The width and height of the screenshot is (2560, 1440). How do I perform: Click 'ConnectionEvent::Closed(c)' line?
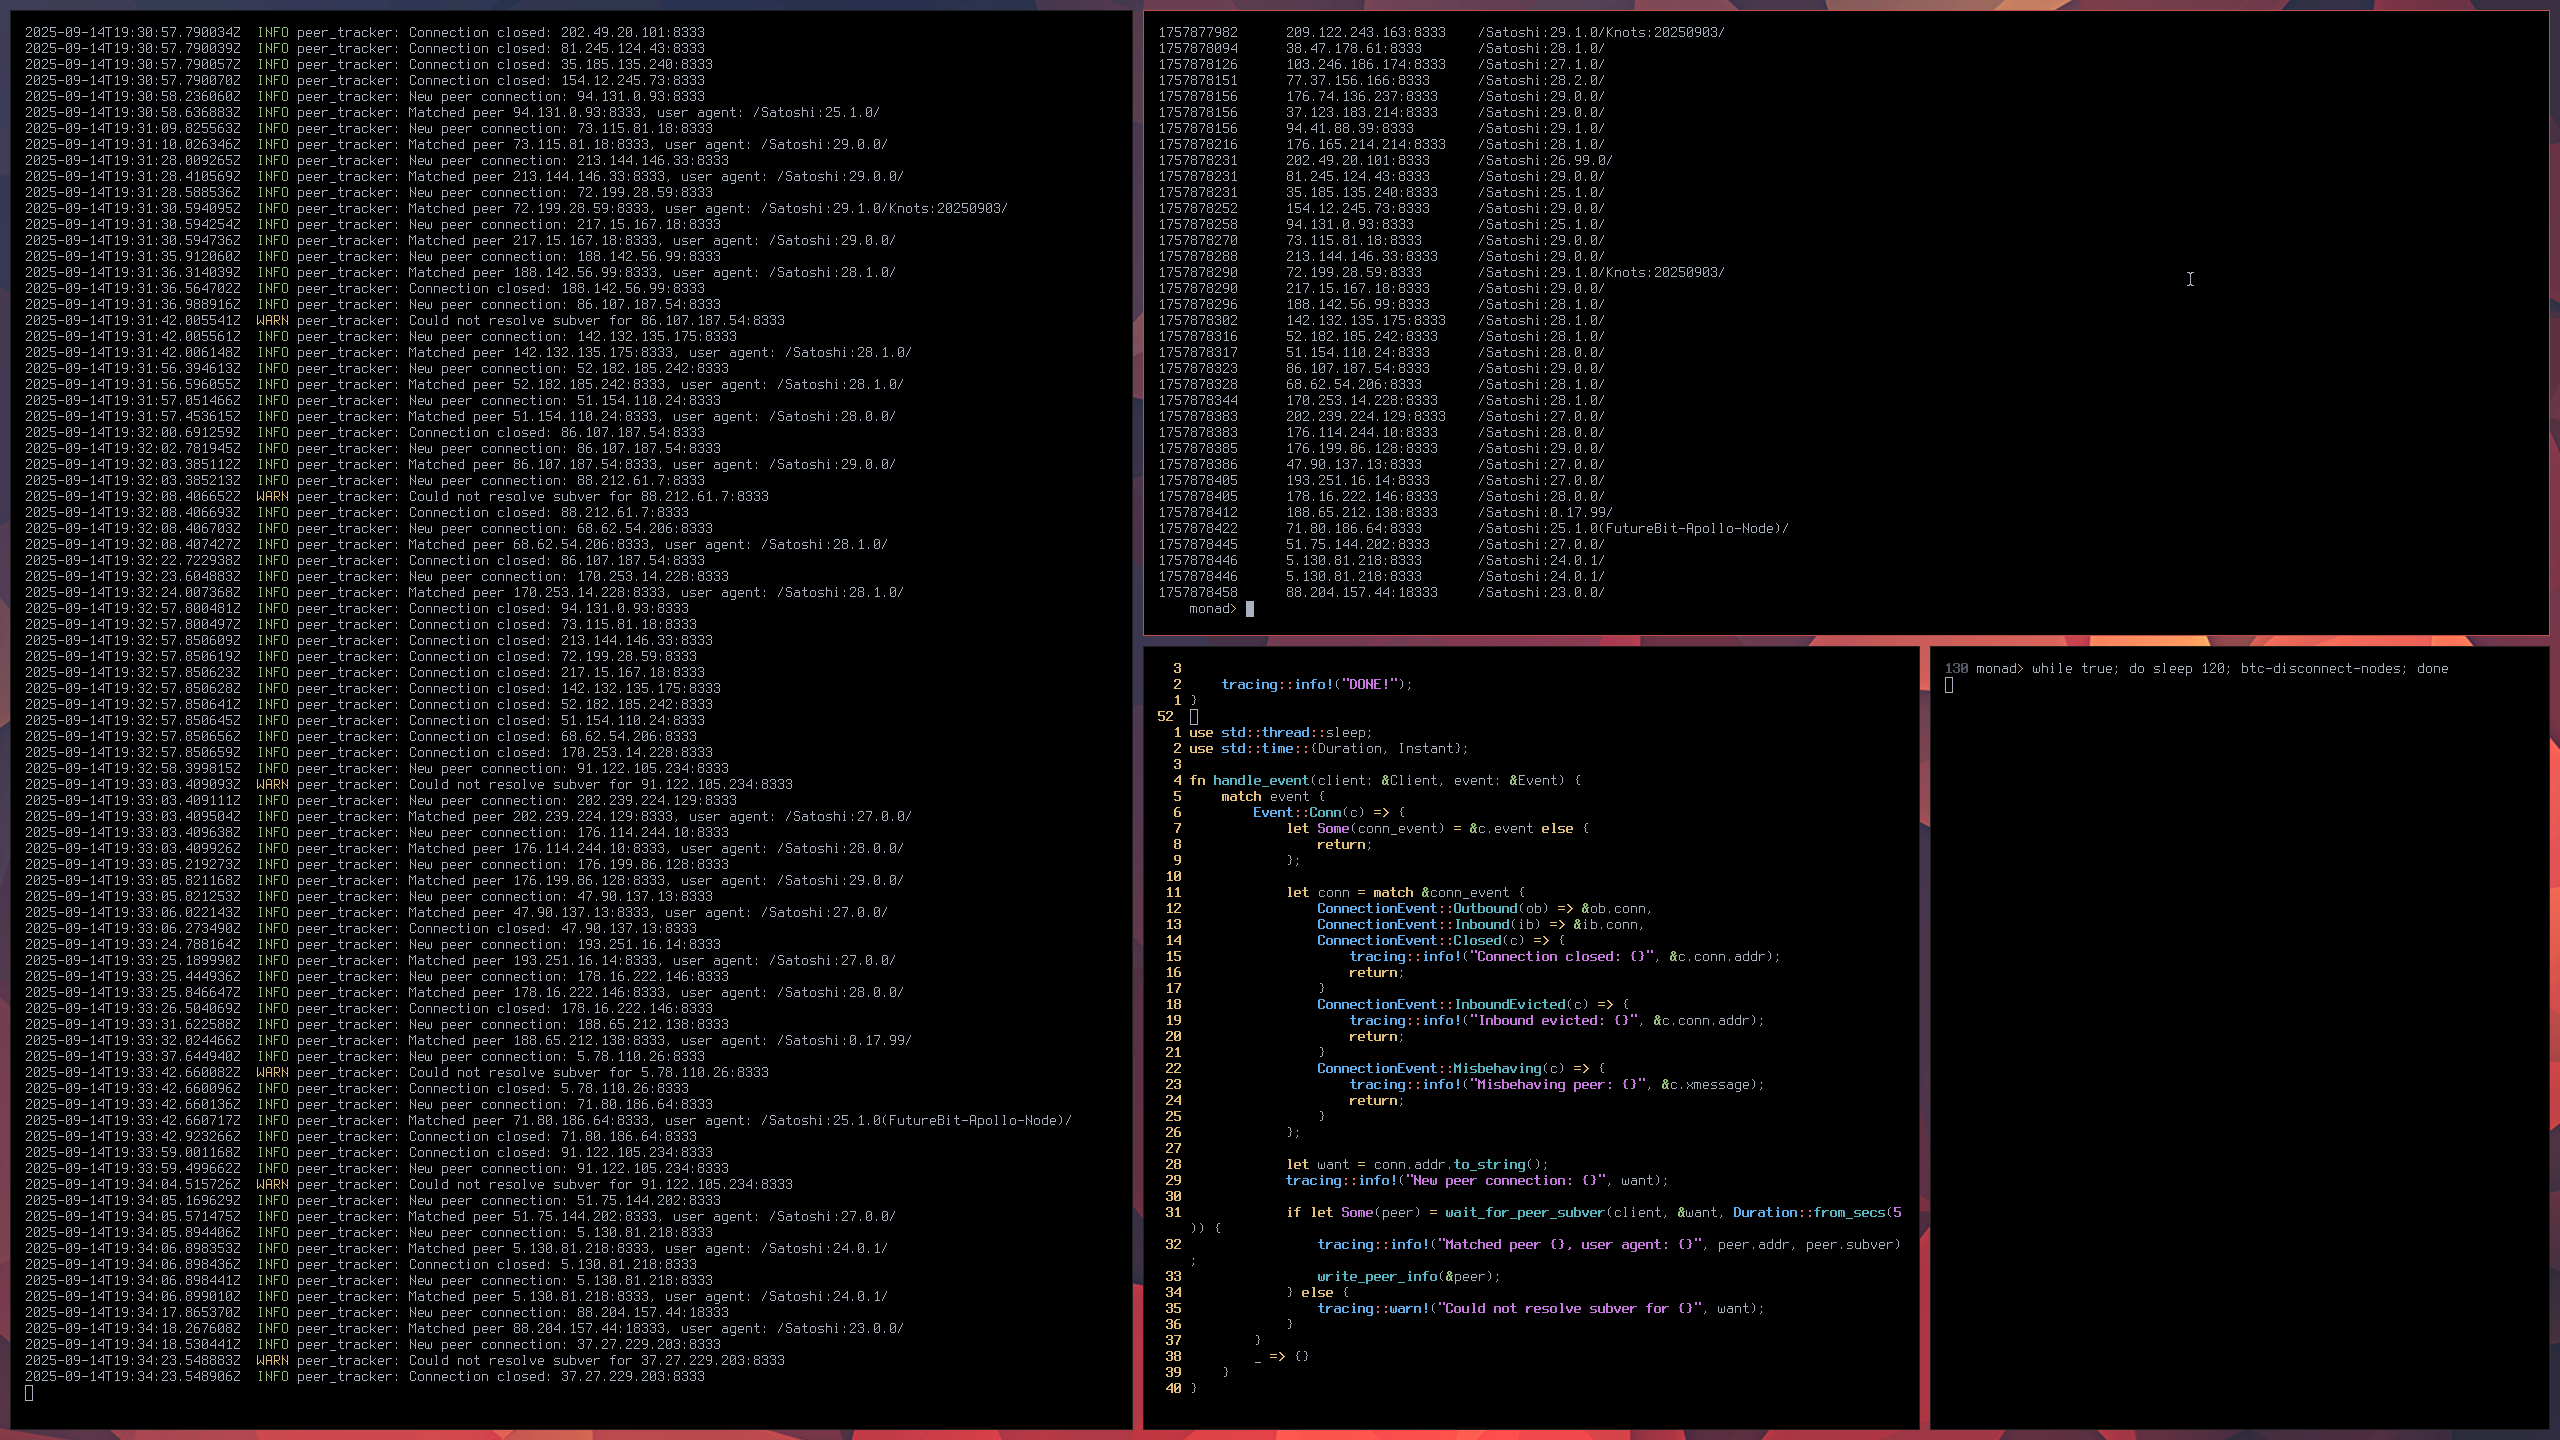(x=1441, y=940)
